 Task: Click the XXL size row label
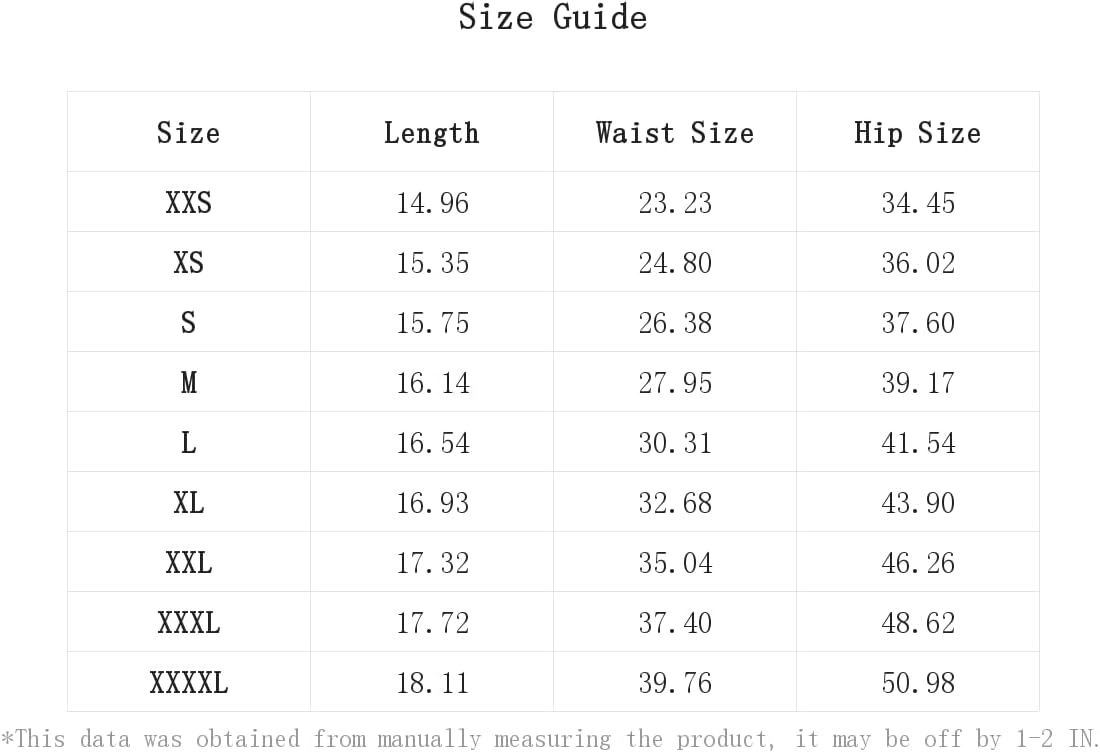tap(188, 563)
